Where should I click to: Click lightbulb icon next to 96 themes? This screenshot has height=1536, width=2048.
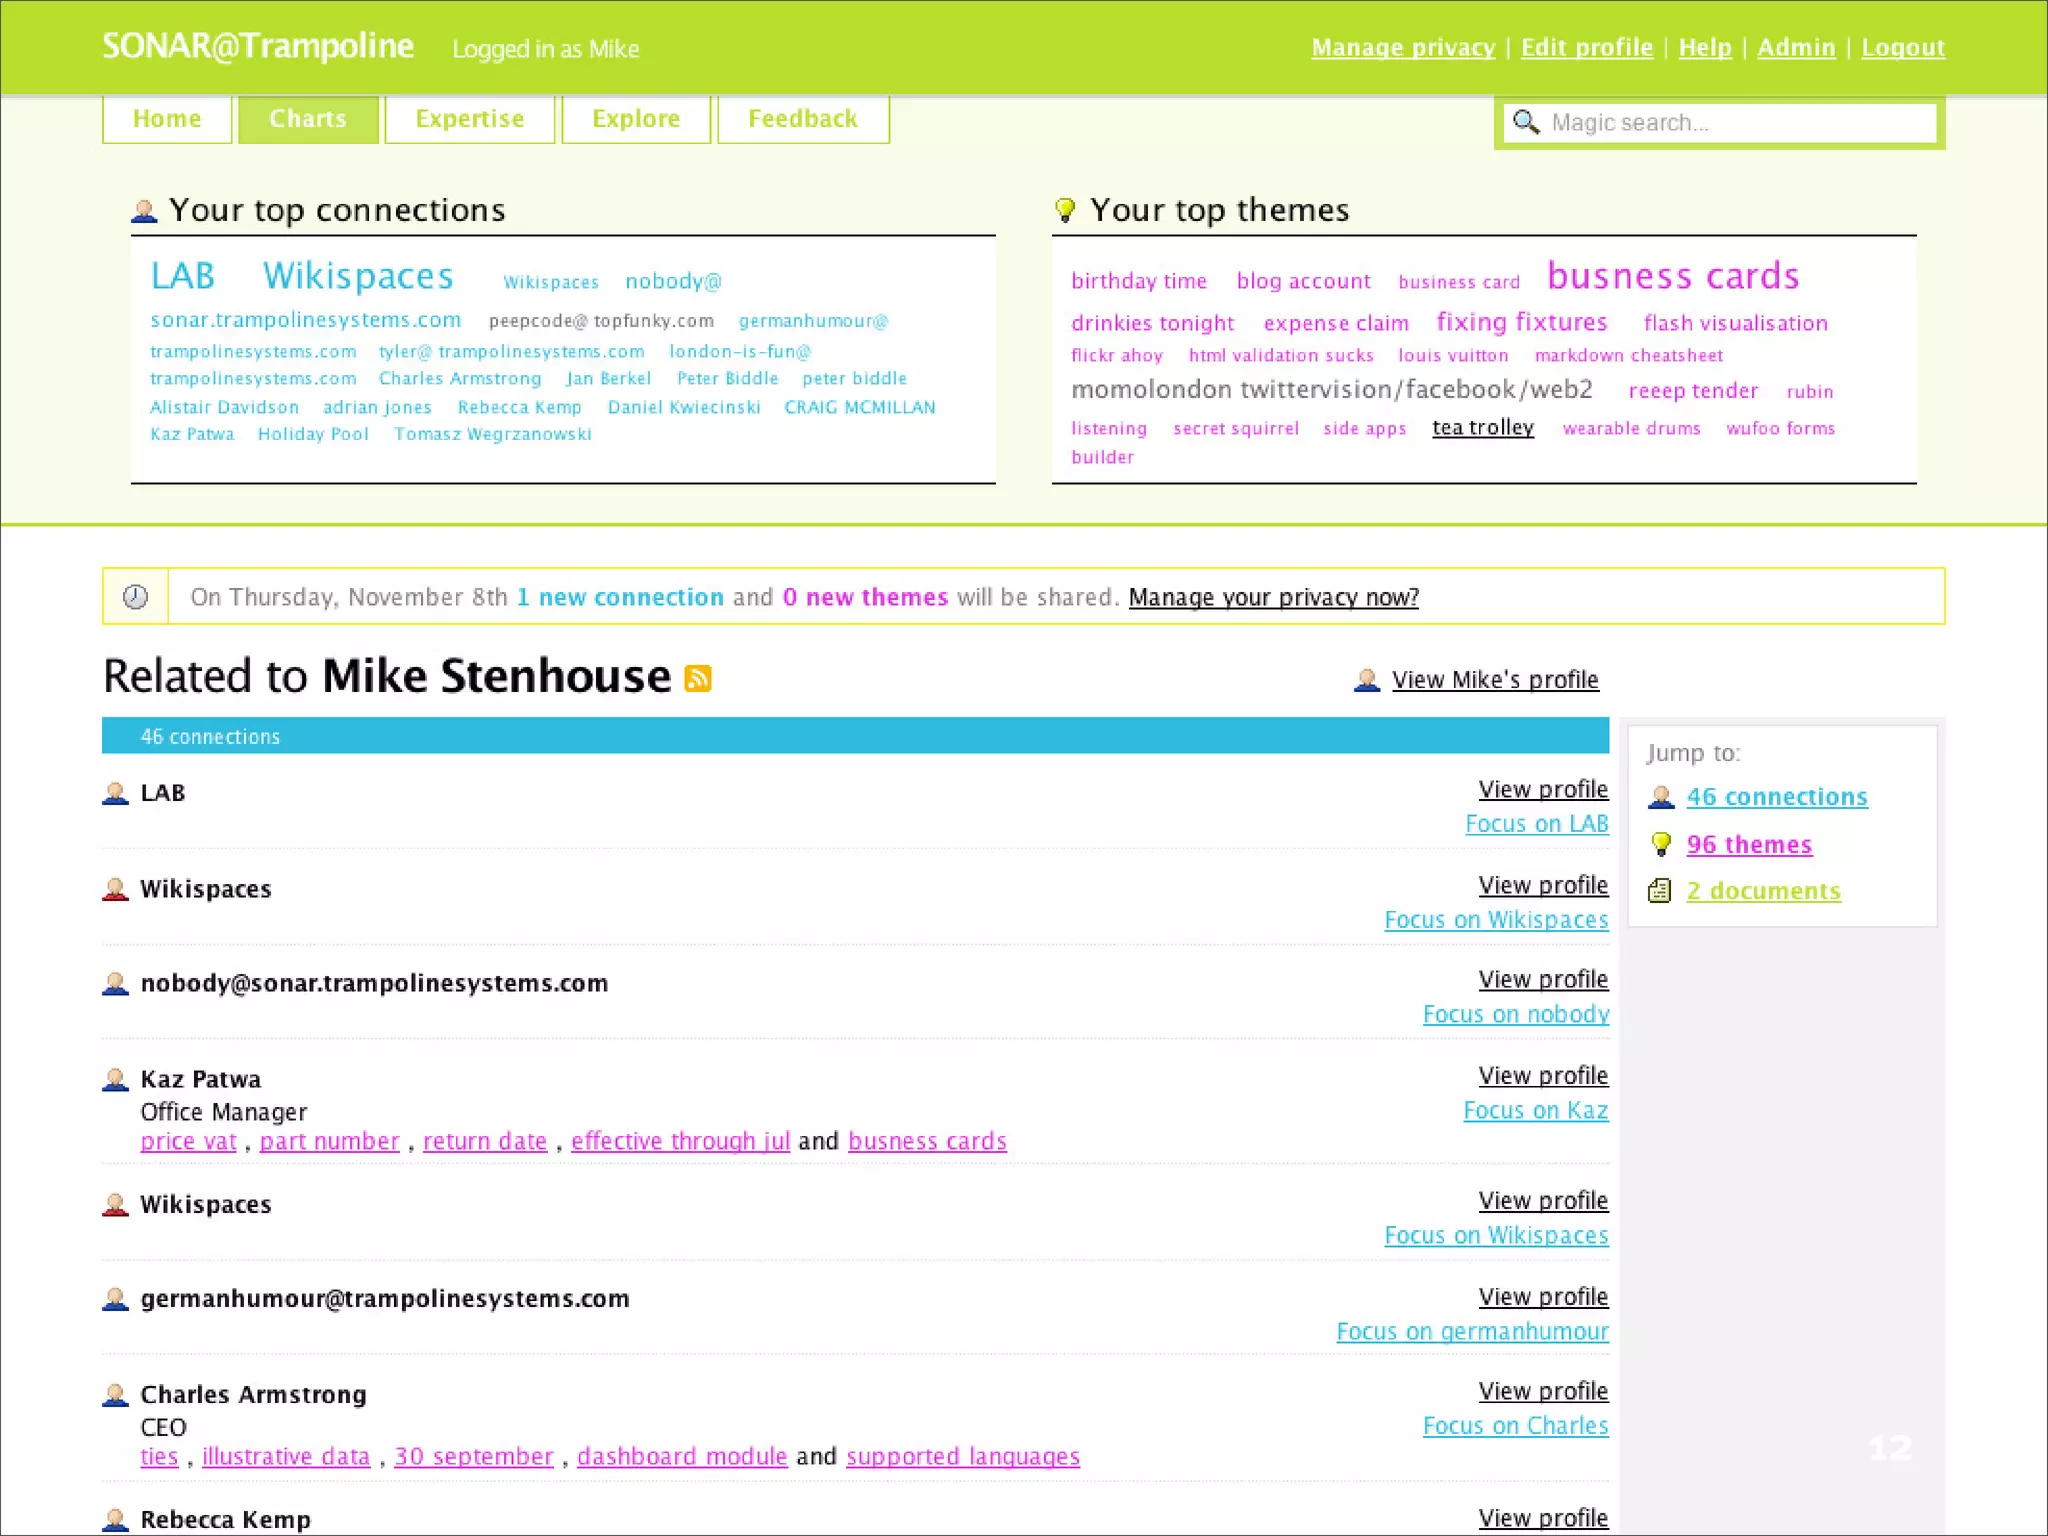(x=1661, y=844)
